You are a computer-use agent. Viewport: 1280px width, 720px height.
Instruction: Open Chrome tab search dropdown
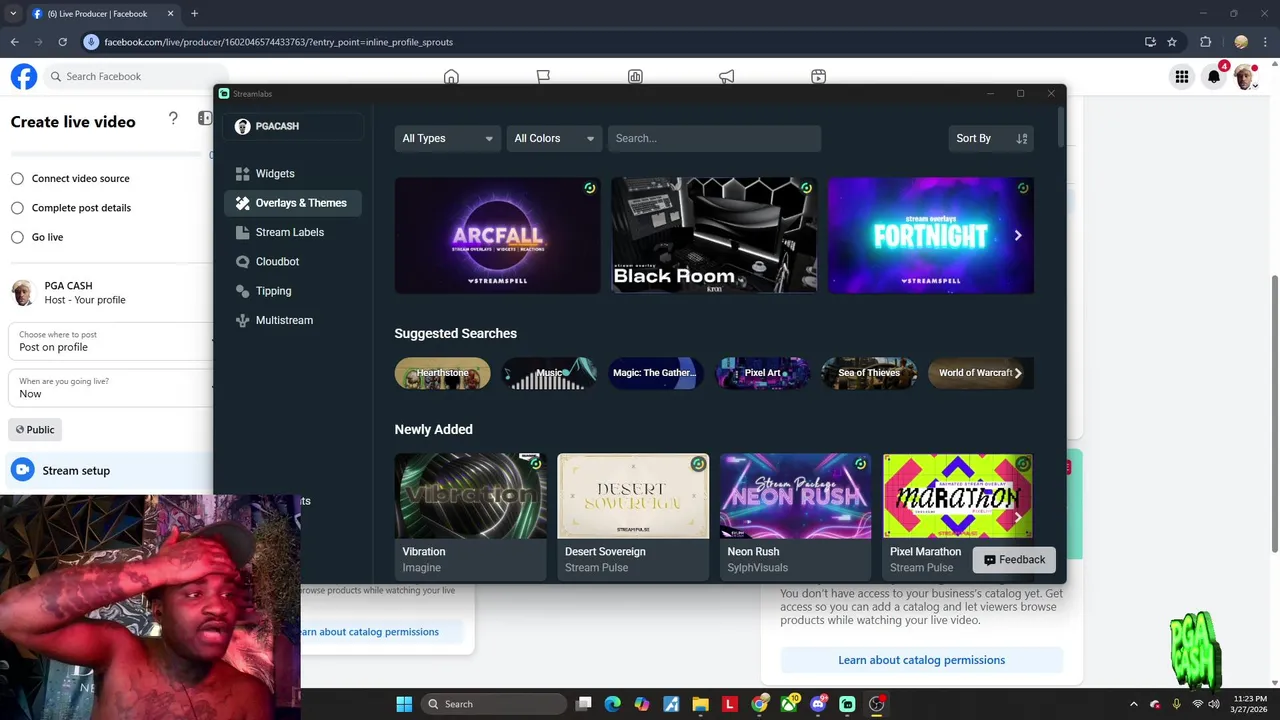[x=13, y=14]
